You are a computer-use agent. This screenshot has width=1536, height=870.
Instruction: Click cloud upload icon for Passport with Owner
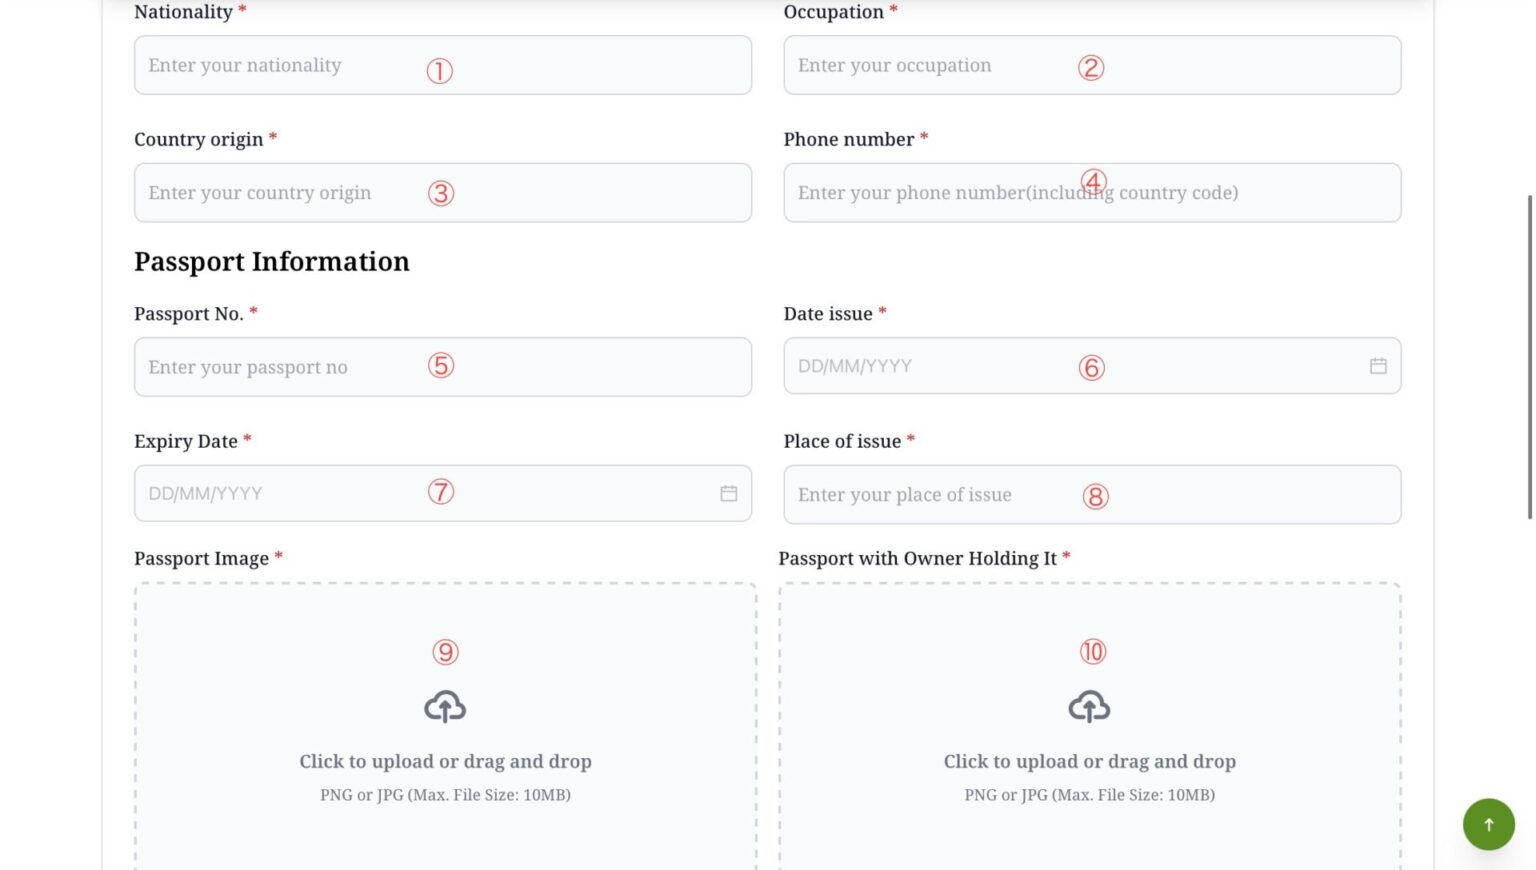[x=1089, y=707]
